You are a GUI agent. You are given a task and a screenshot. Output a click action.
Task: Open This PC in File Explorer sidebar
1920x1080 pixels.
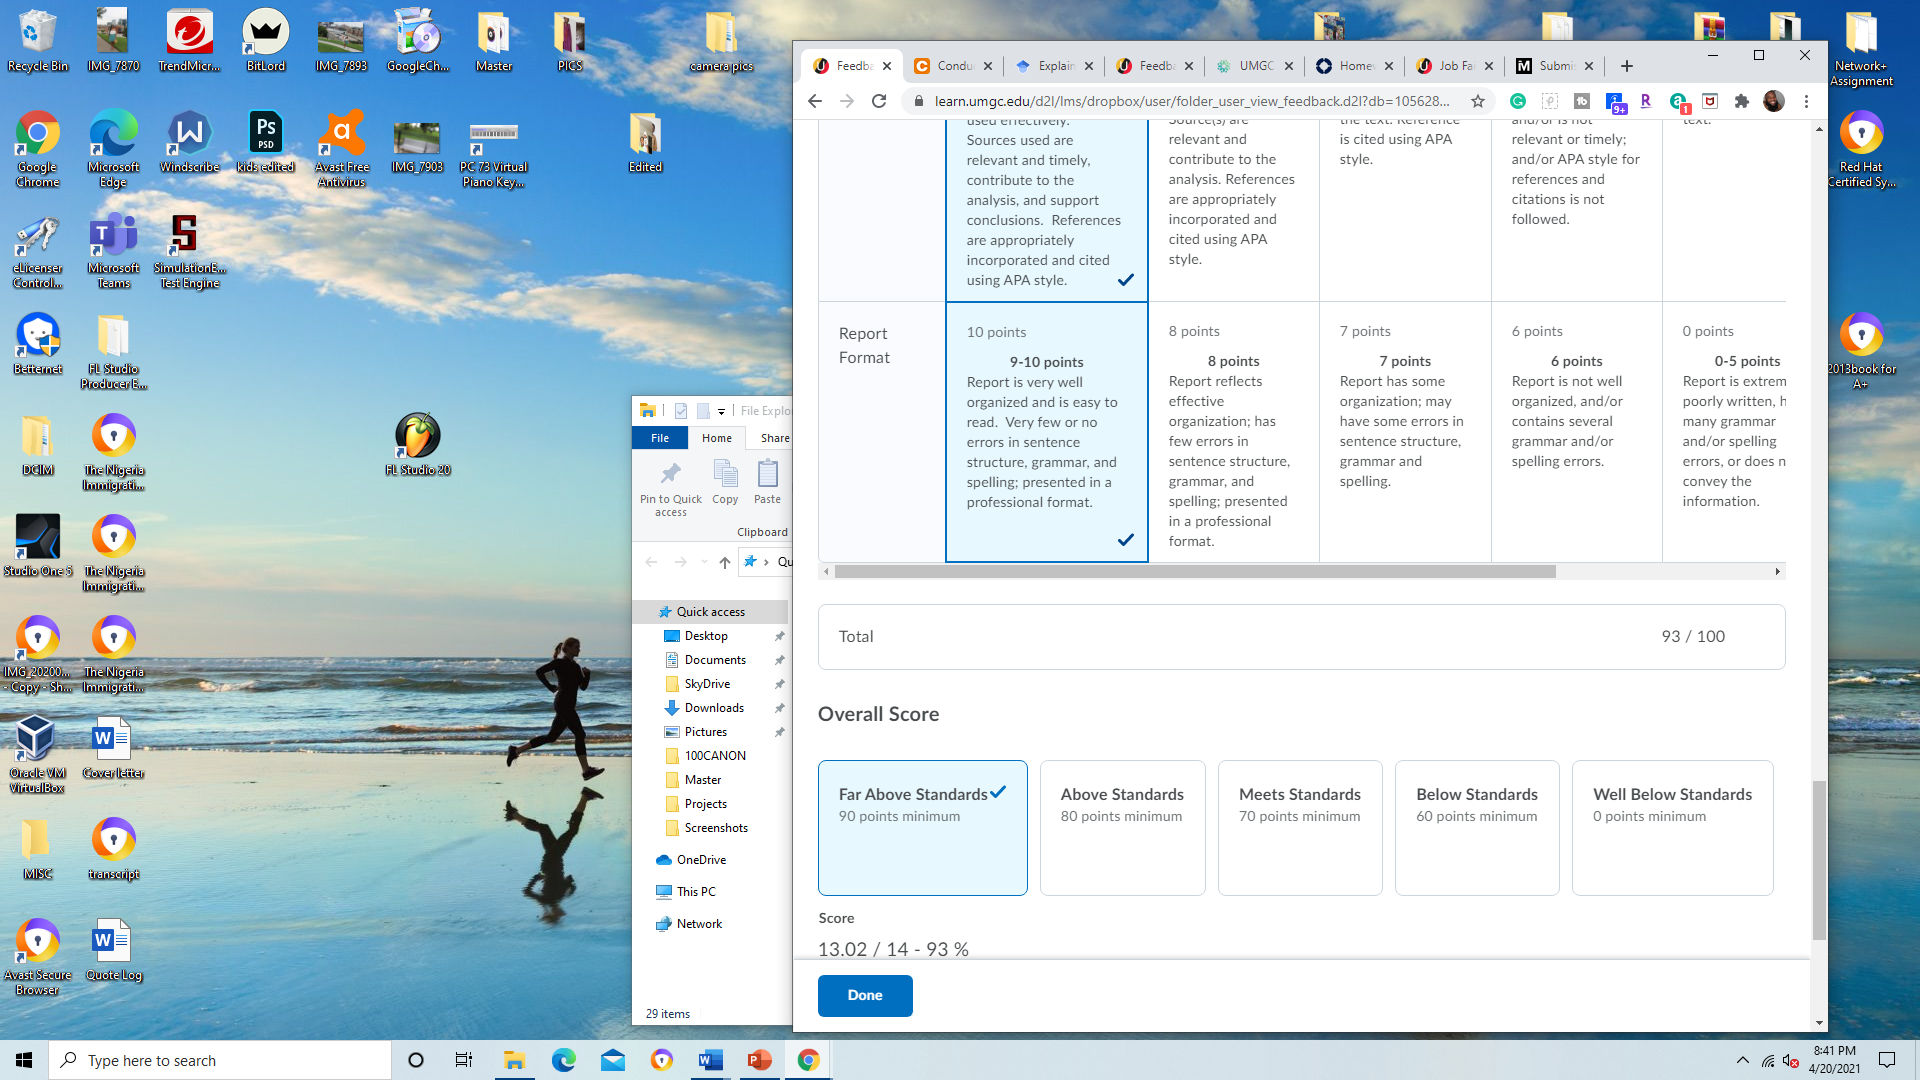[696, 892]
